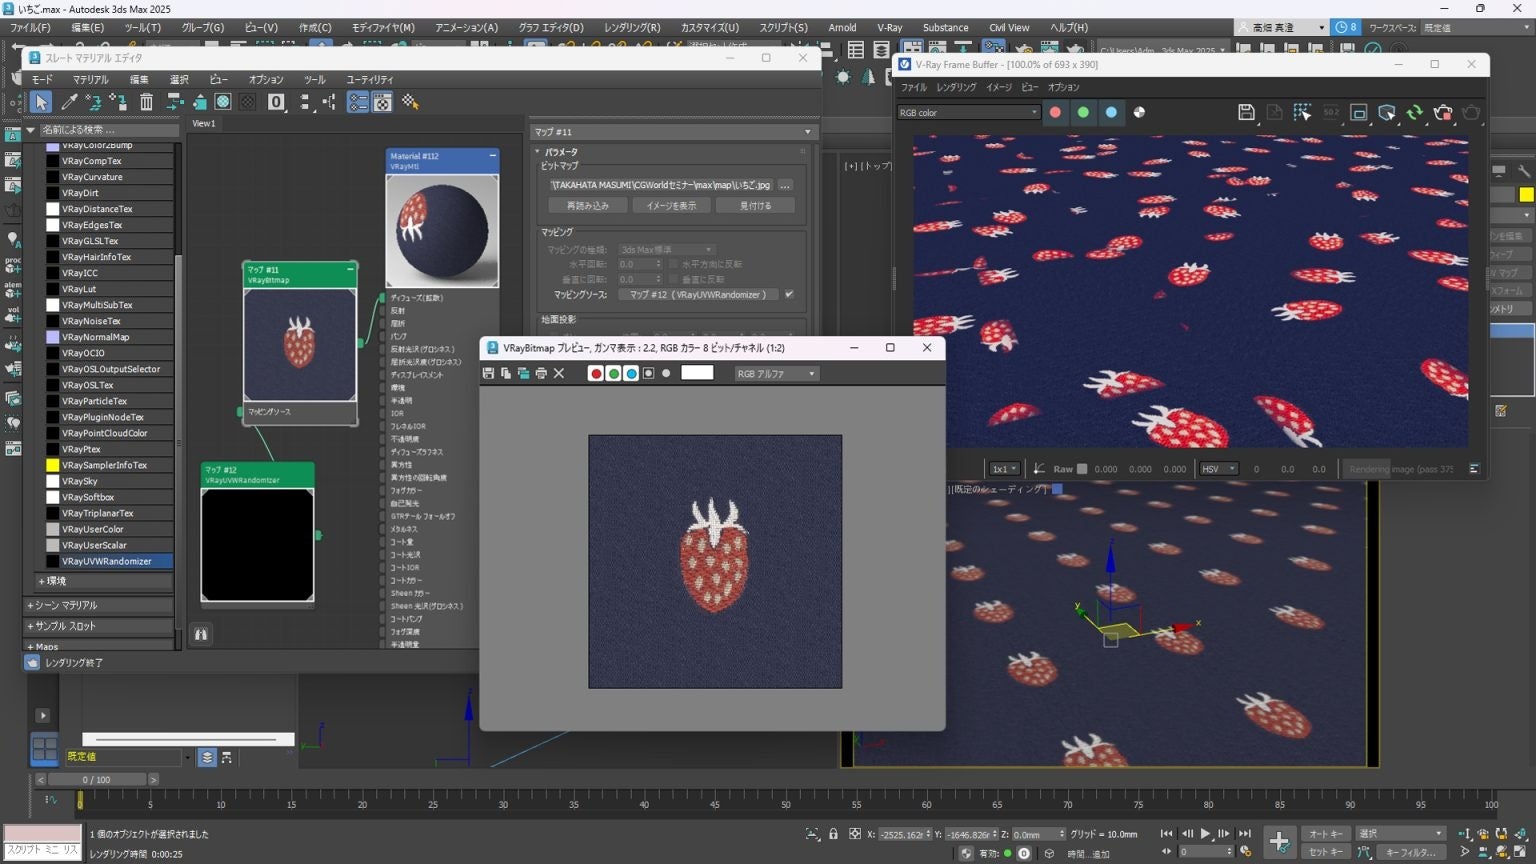Open the ユーティリティ menu in material editor
This screenshot has height=864, width=1536.
(x=369, y=79)
